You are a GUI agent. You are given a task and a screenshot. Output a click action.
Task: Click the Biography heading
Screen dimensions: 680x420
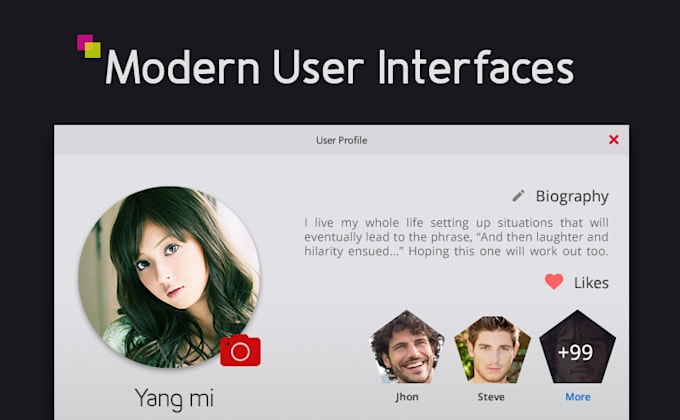[x=572, y=196]
